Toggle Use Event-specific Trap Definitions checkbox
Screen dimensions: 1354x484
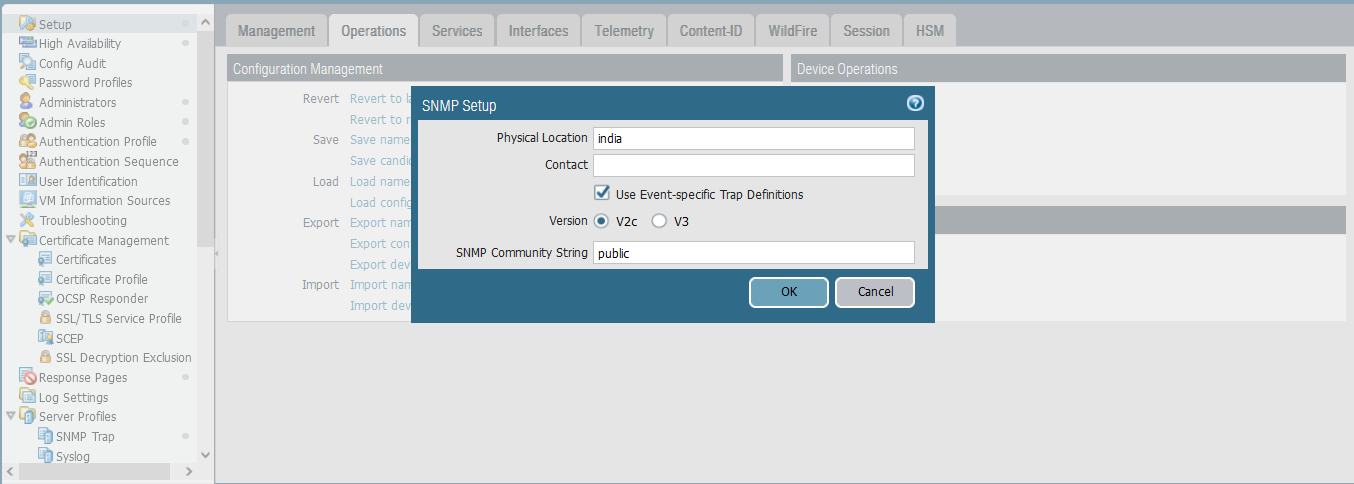tap(602, 193)
